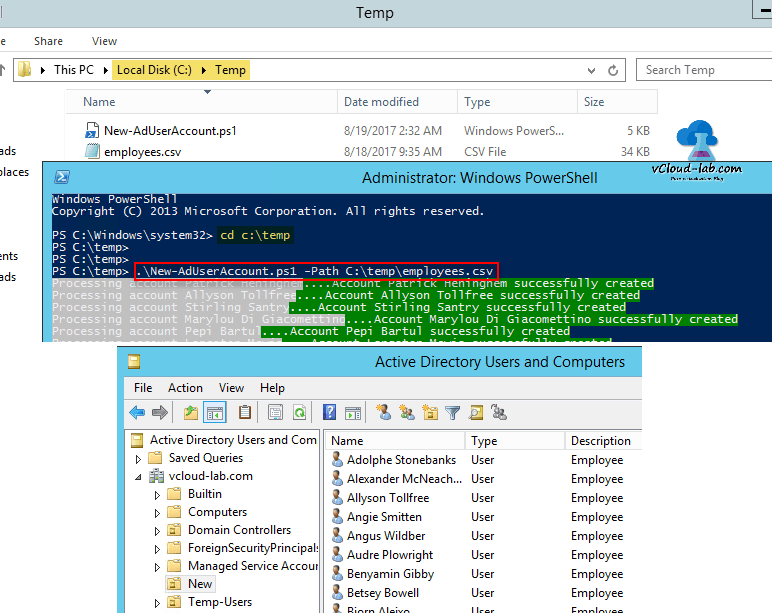The height and width of the screenshot is (613, 772).
Task: Select user Angie Smitten
Action: click(384, 517)
